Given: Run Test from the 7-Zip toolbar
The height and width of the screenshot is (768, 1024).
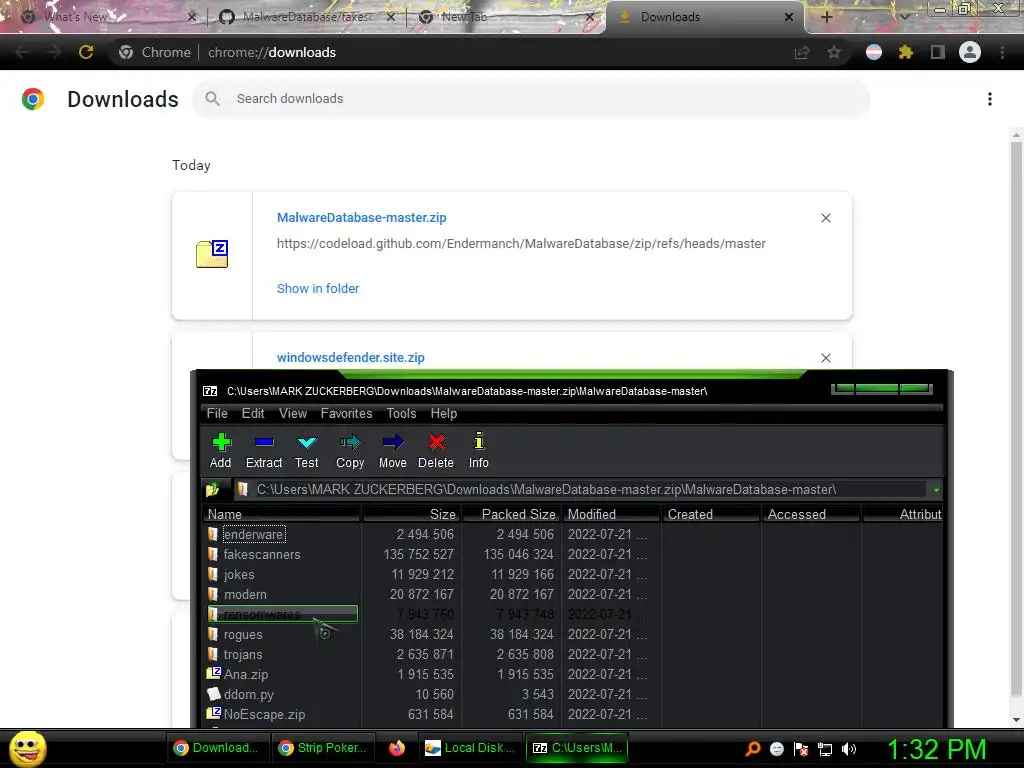Looking at the screenshot, I should (x=306, y=451).
